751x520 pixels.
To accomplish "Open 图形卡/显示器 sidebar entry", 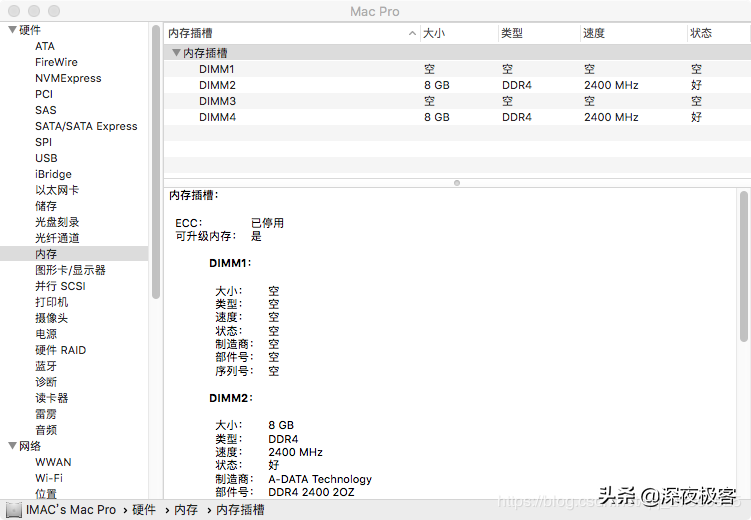I will point(70,270).
